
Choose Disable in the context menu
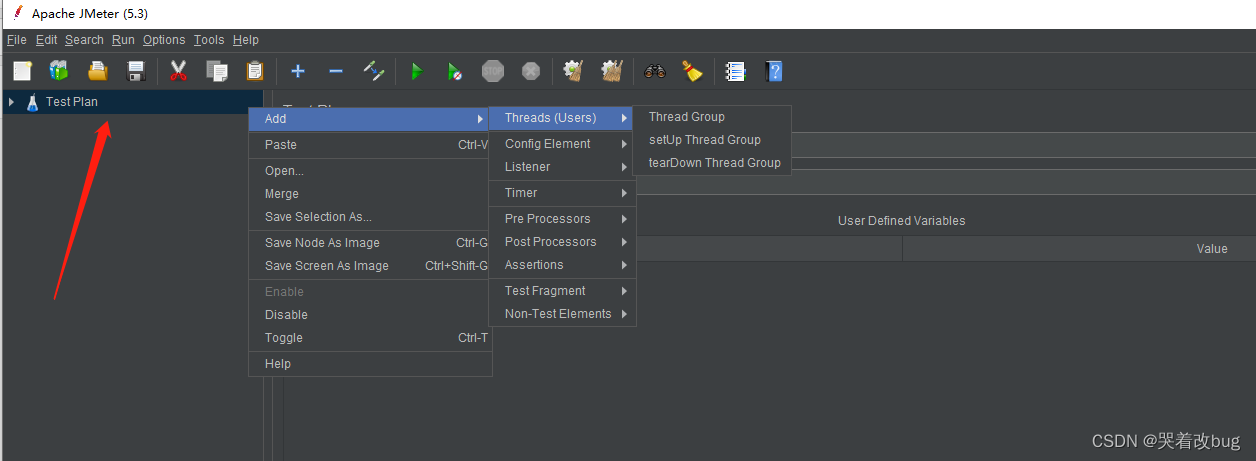point(370,315)
